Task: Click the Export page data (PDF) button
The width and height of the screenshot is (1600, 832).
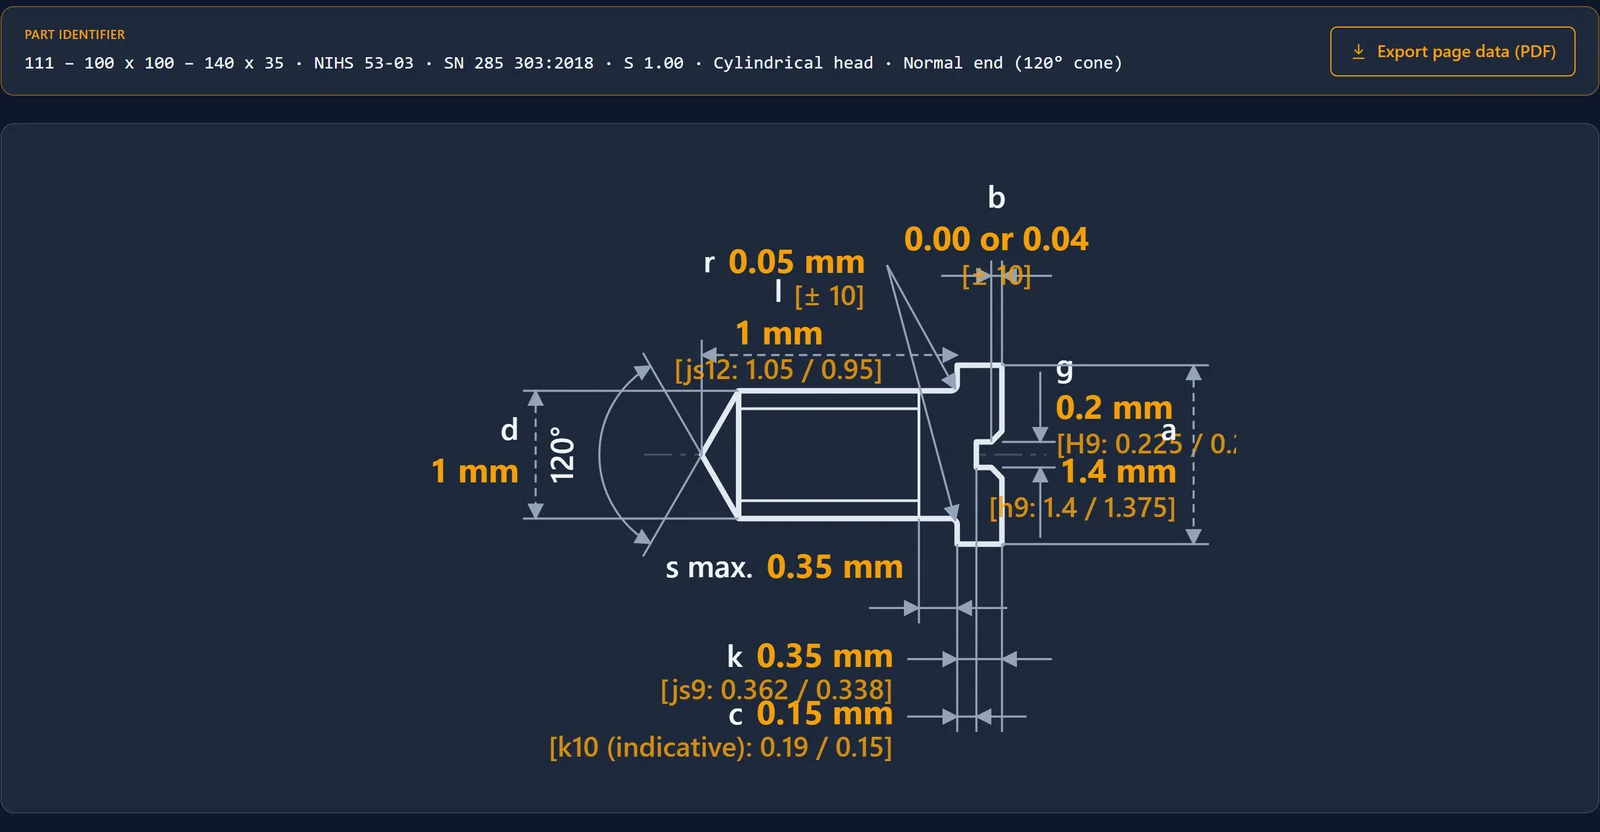Action: (1452, 51)
